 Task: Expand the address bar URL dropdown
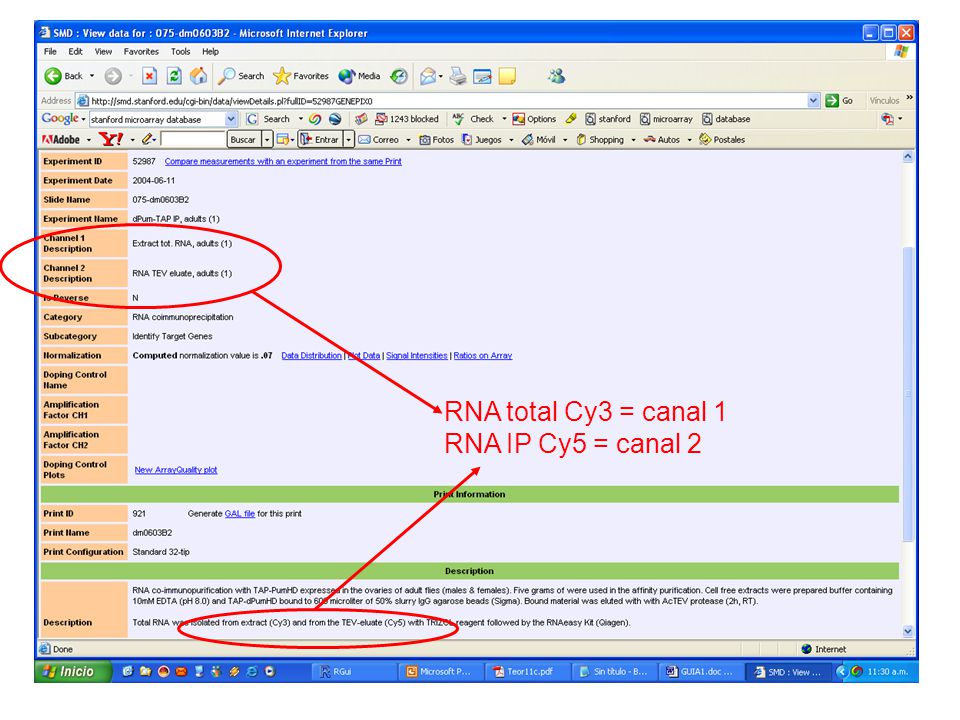click(813, 100)
